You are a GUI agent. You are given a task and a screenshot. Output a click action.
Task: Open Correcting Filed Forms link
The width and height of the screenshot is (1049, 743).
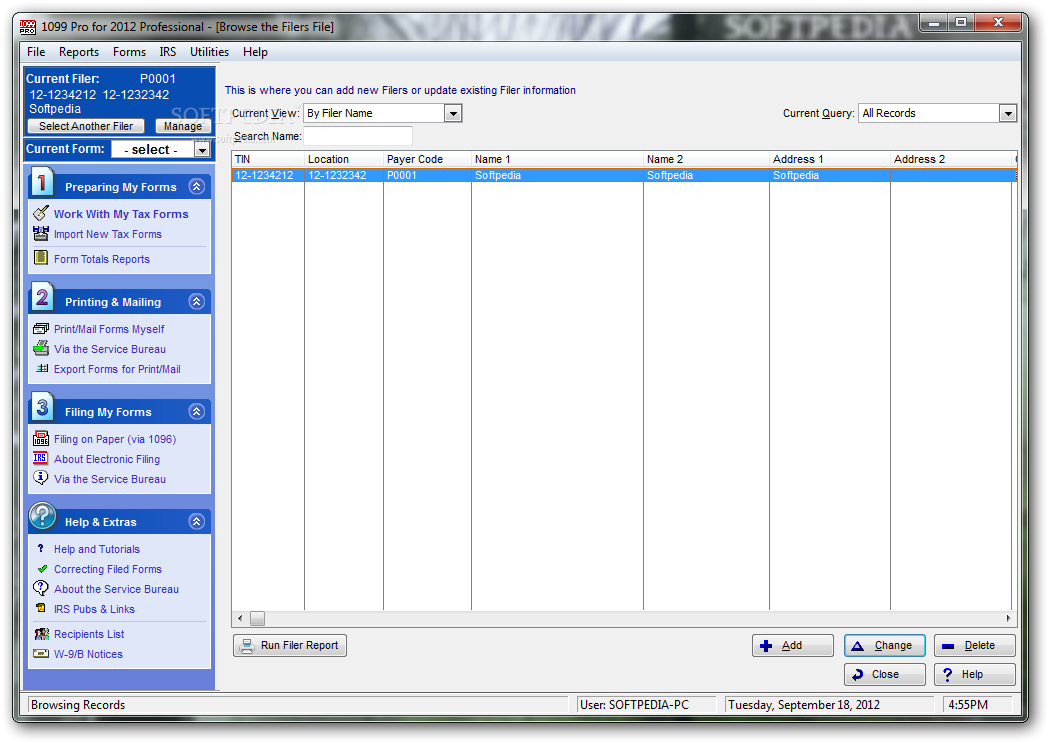pyautogui.click(x=108, y=569)
